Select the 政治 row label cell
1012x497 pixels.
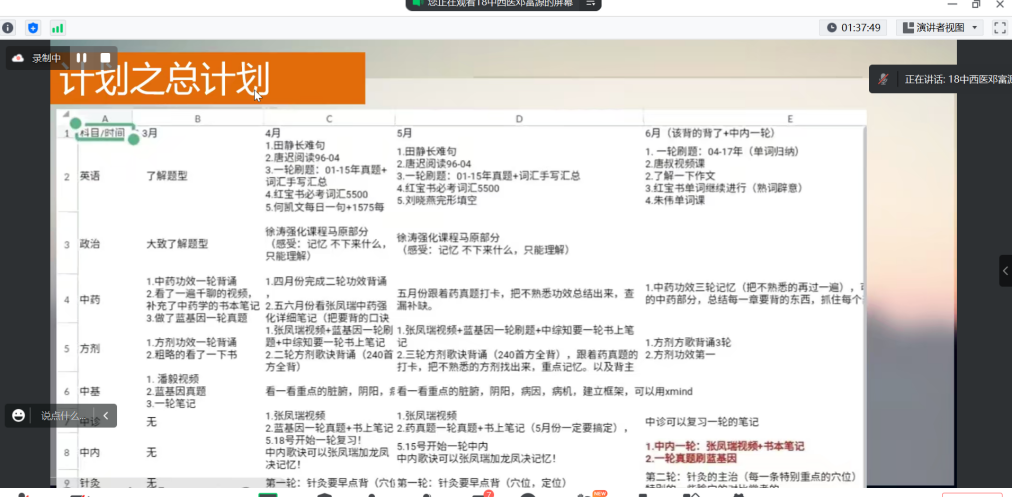(89, 243)
